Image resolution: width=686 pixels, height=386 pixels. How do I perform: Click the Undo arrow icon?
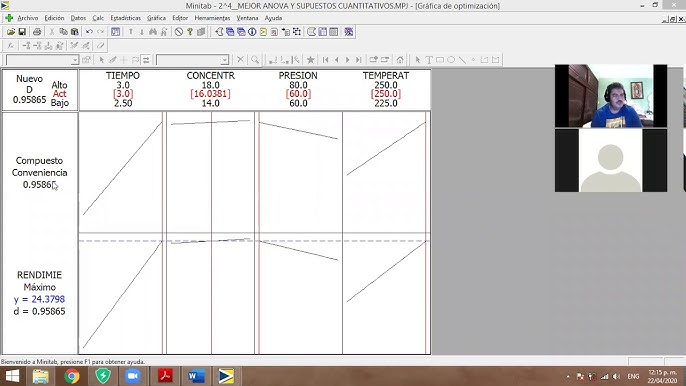point(89,32)
